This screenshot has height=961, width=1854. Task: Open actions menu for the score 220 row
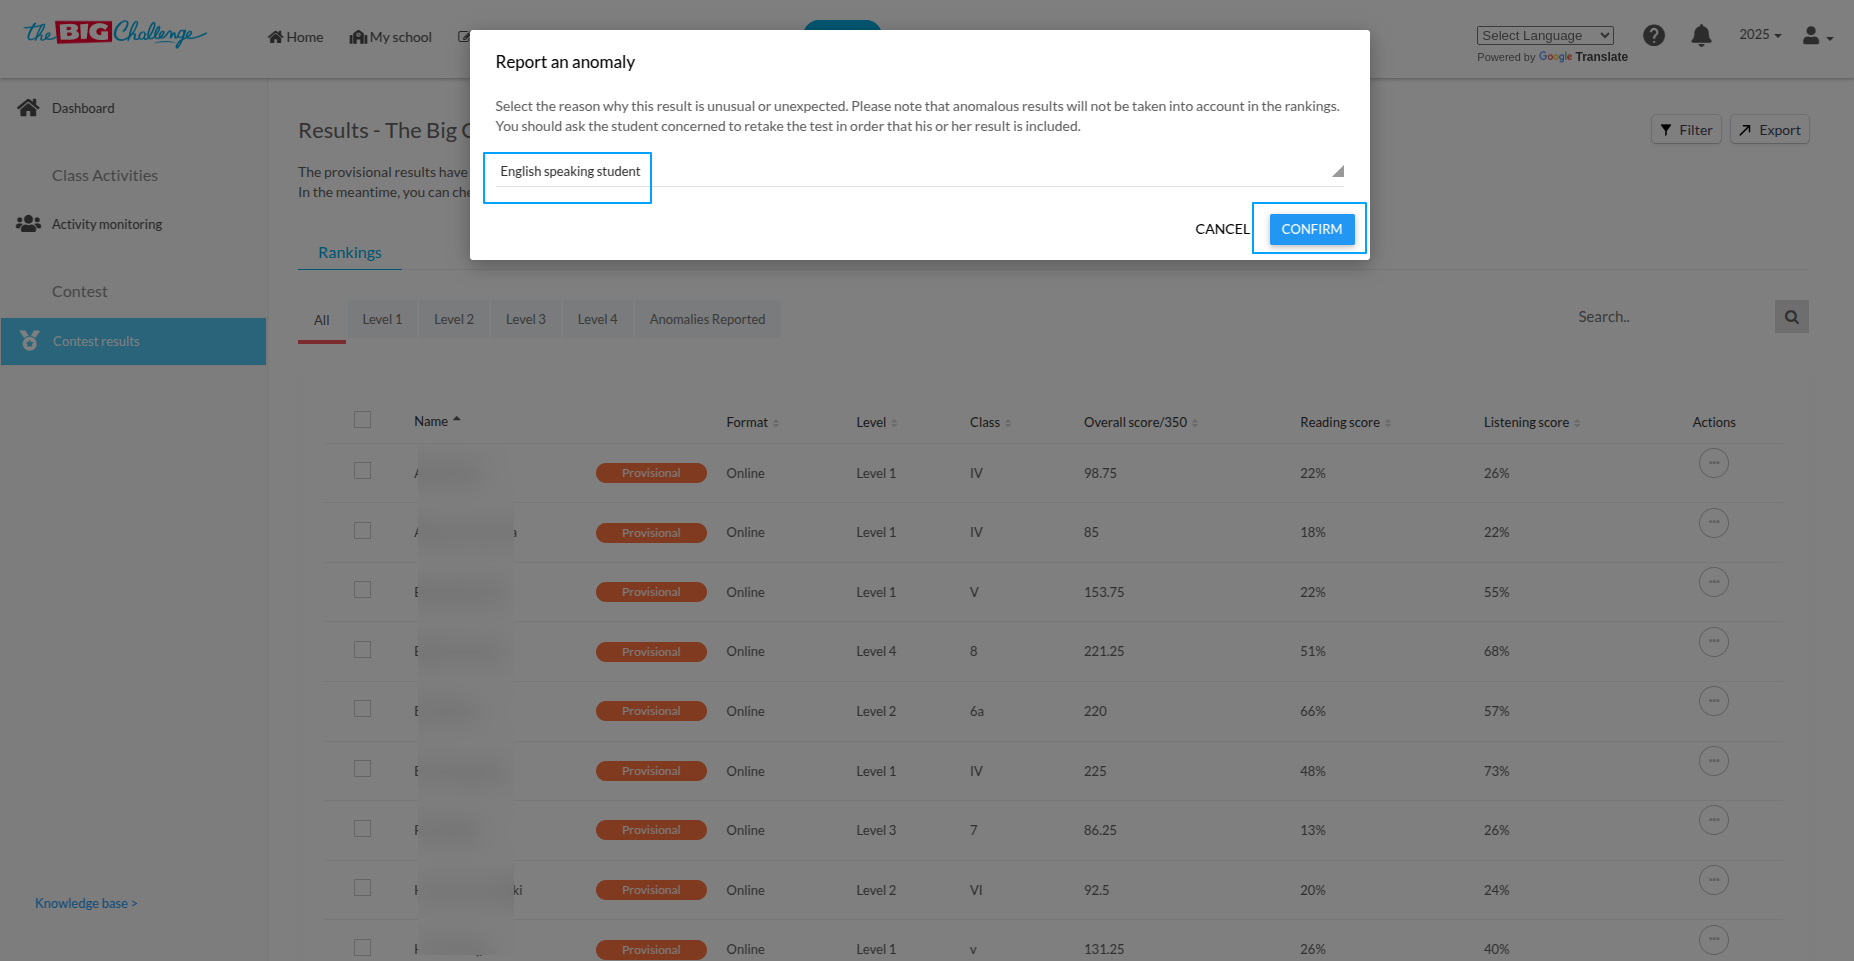(x=1714, y=701)
